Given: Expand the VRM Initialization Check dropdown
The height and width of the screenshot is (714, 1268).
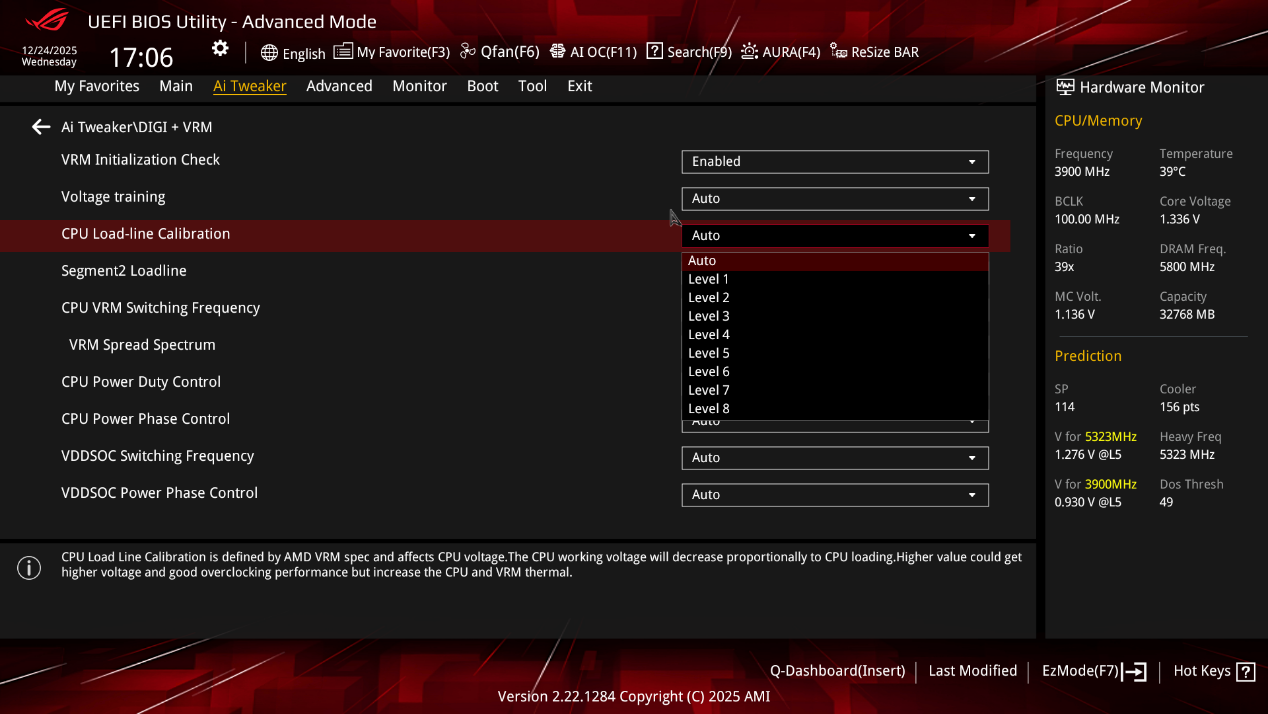Looking at the screenshot, I should coord(834,162).
